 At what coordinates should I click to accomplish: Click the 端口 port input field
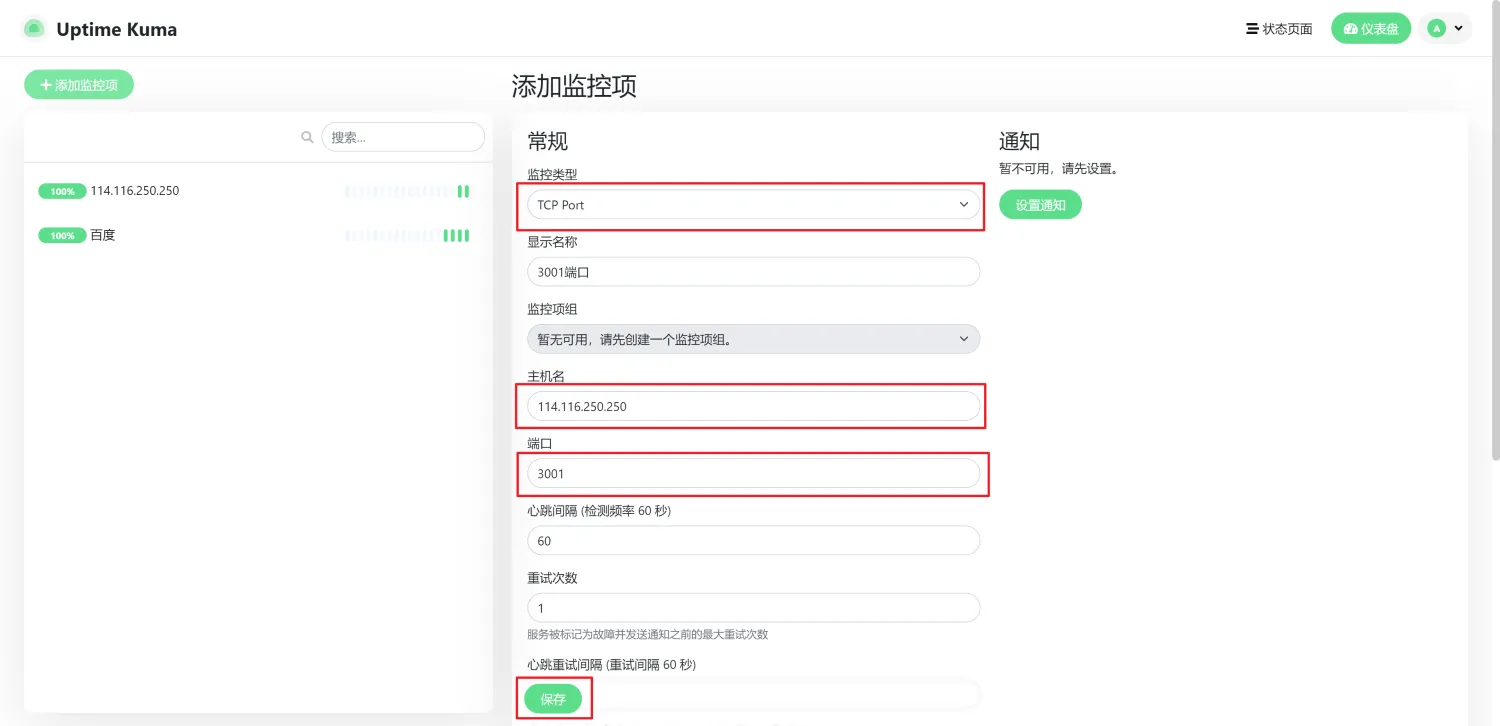tap(753, 474)
